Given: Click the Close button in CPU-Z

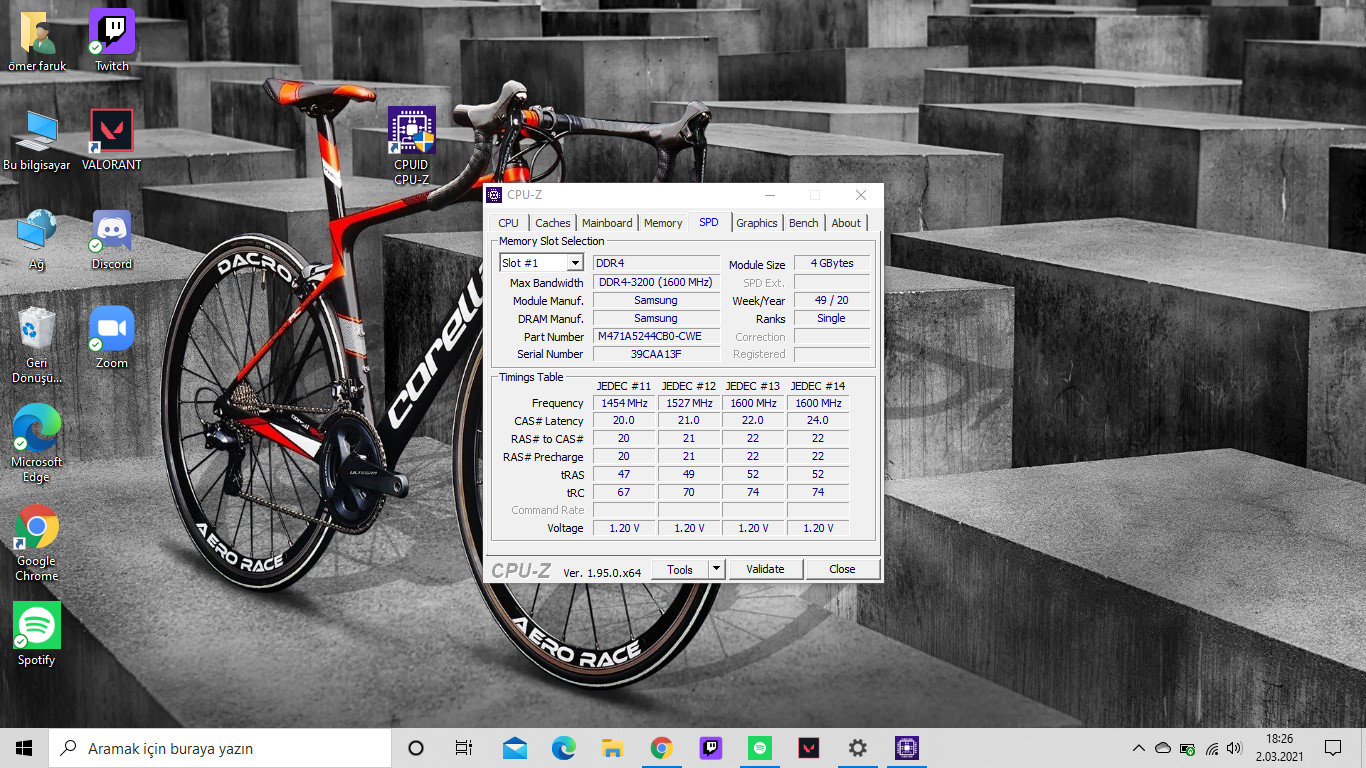Looking at the screenshot, I should coord(842,569).
